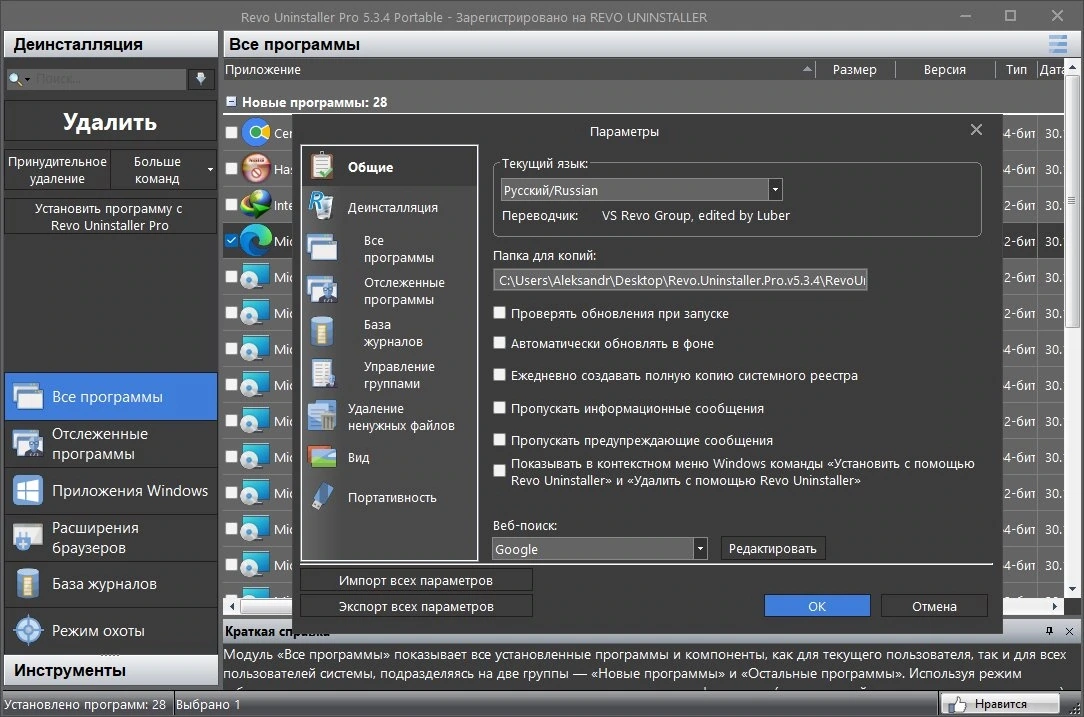Click the horizontal scrollbar right arrow
The image size is (1084, 717).
tap(1054, 606)
